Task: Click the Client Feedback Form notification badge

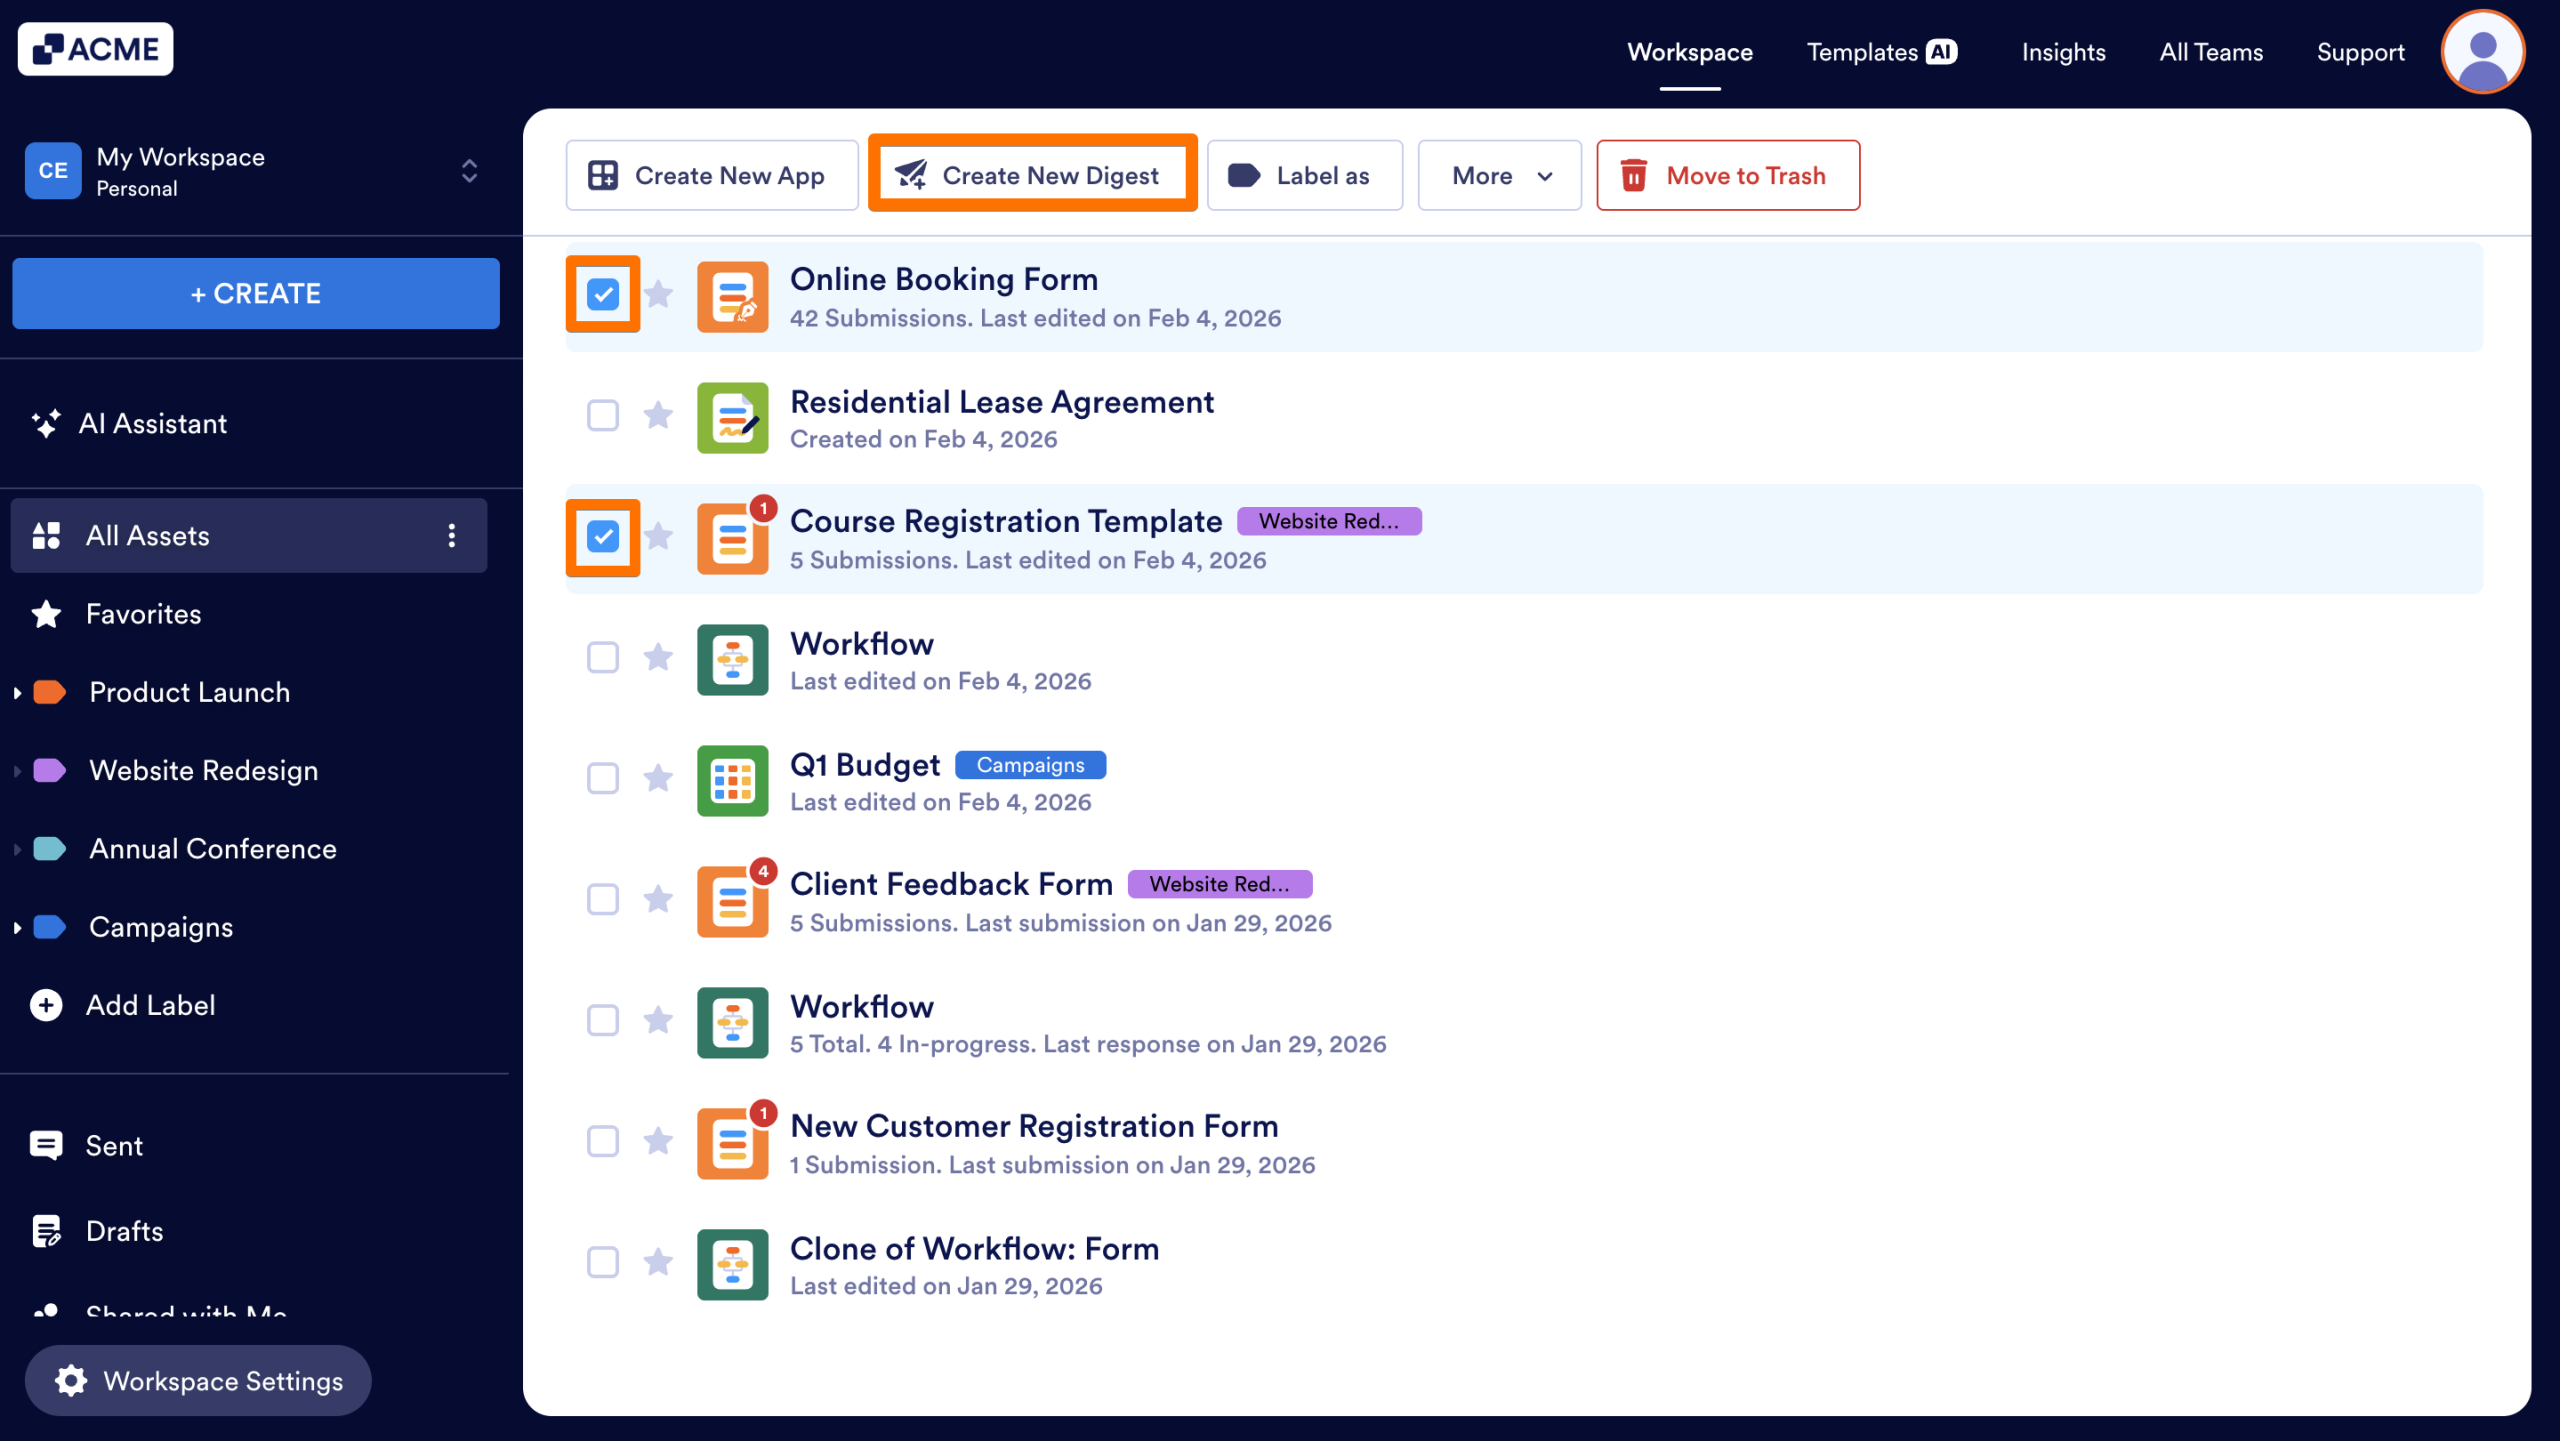Action: click(763, 869)
